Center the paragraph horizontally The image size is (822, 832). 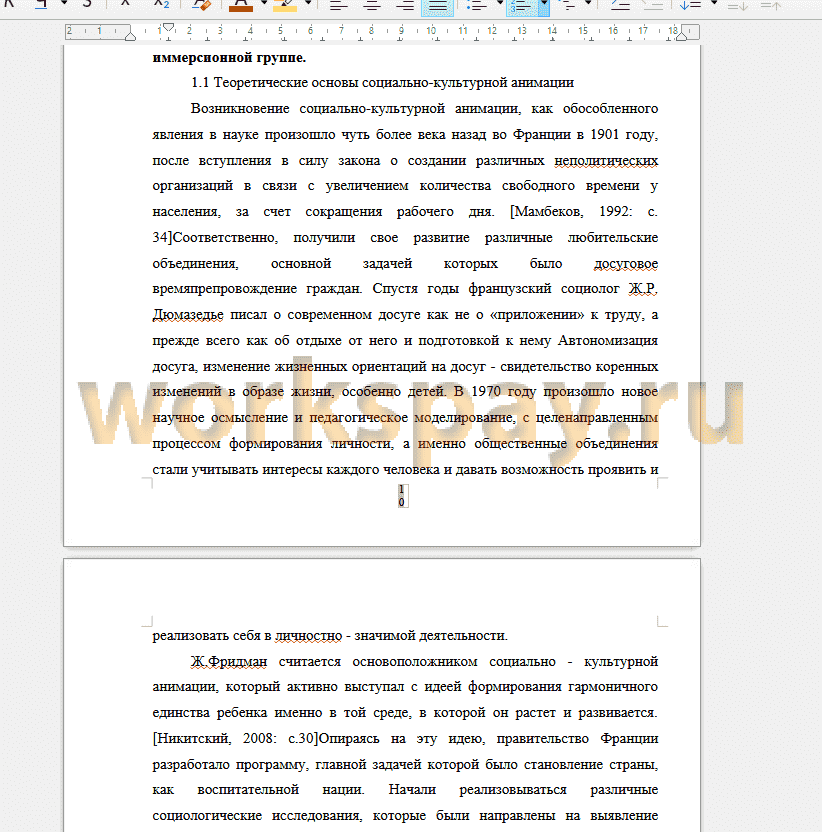click(x=372, y=5)
